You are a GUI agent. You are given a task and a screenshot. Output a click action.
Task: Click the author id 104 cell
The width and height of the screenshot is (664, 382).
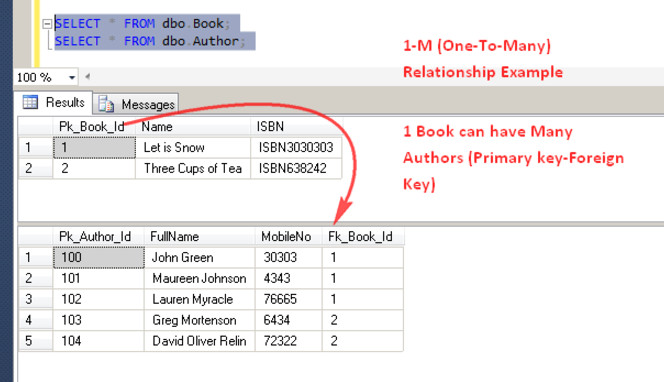(99, 341)
